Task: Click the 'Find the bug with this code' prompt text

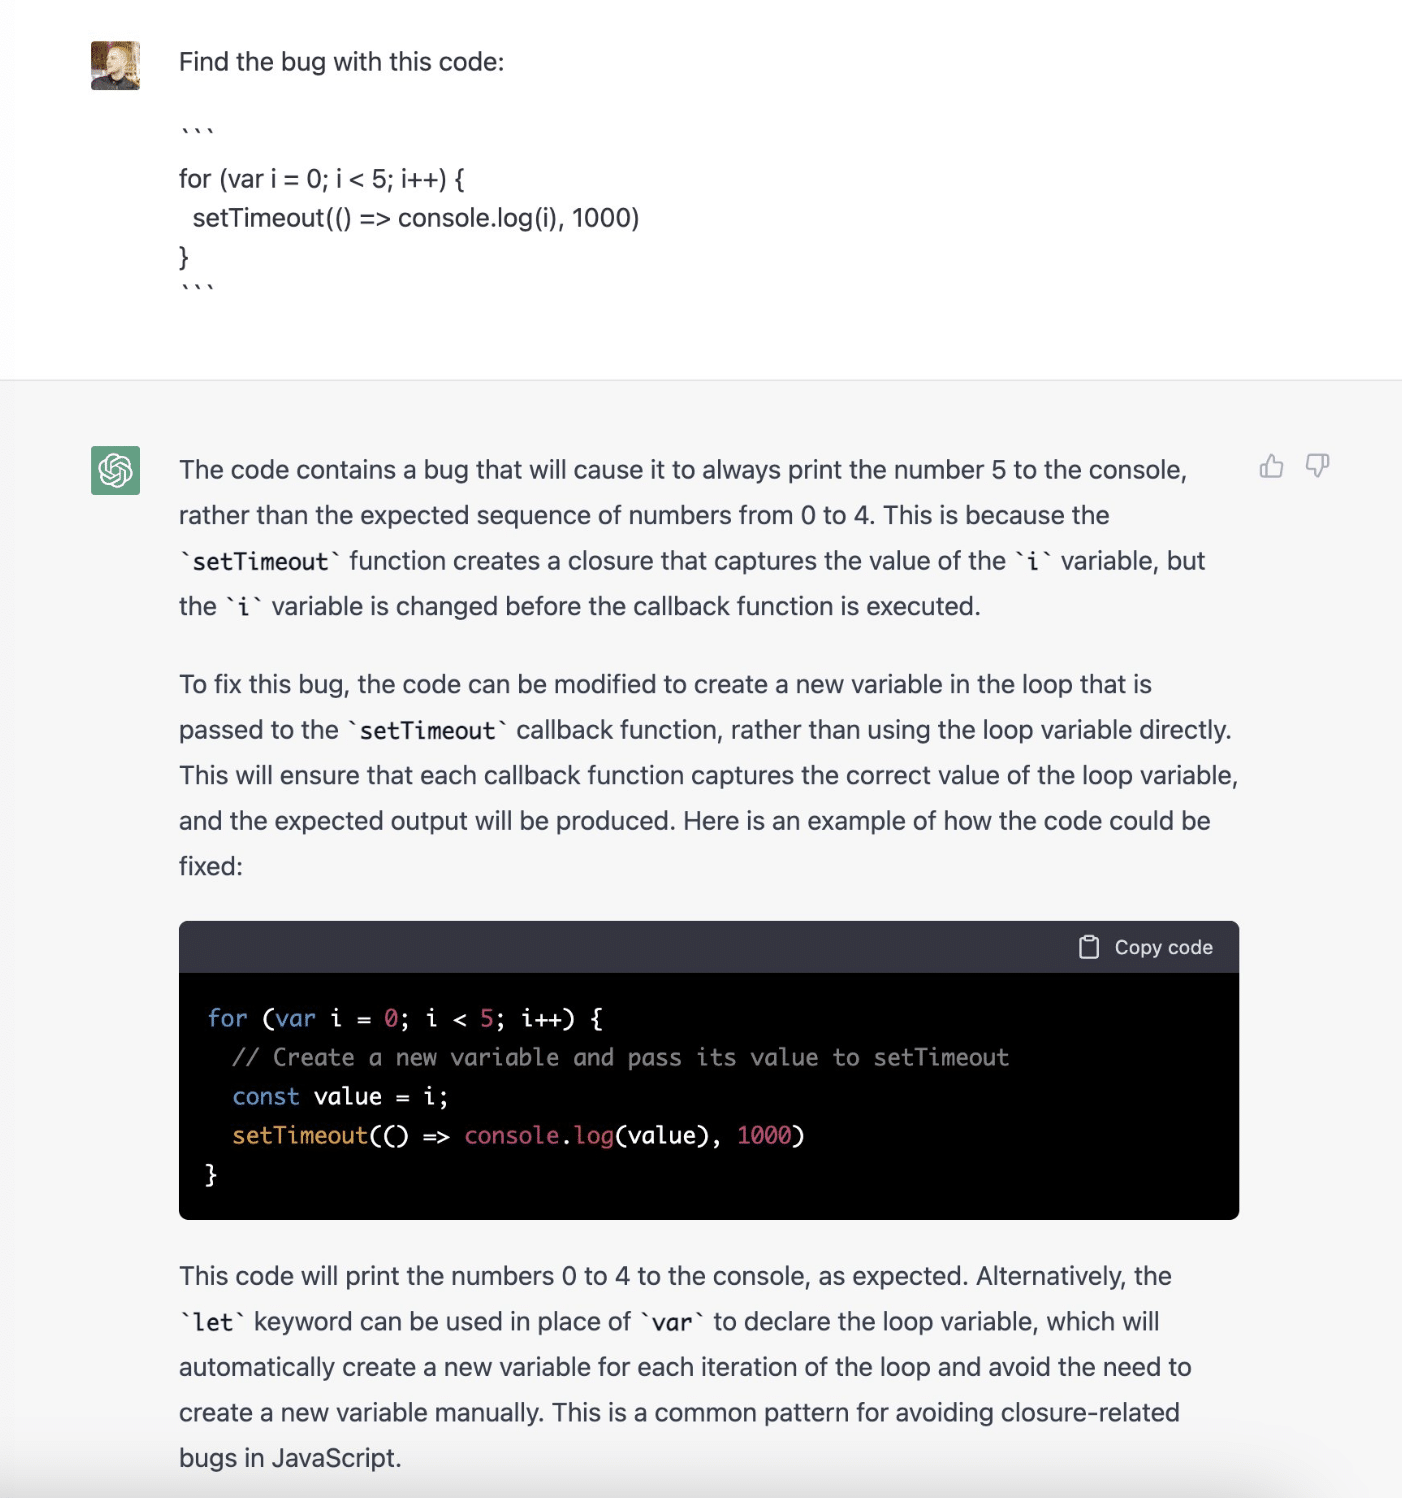Action: click(x=341, y=62)
